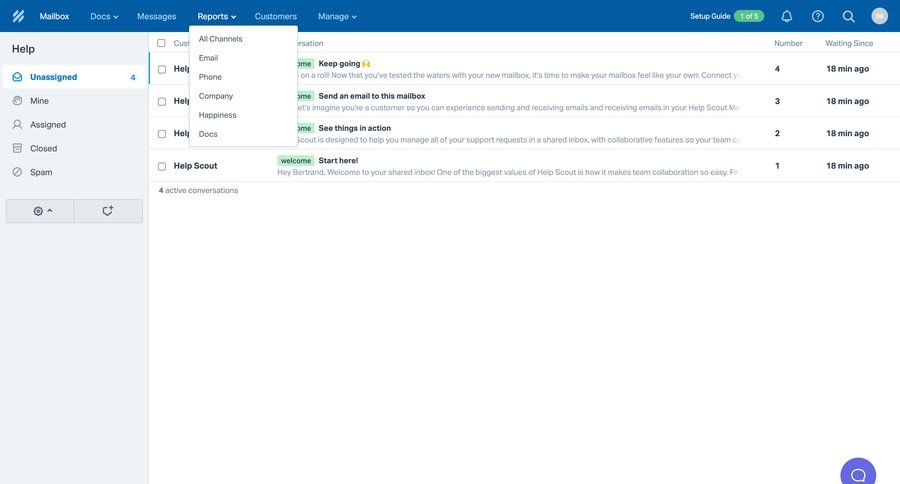Click the 1 of 5 progress badge
The image size is (900, 484).
(749, 16)
